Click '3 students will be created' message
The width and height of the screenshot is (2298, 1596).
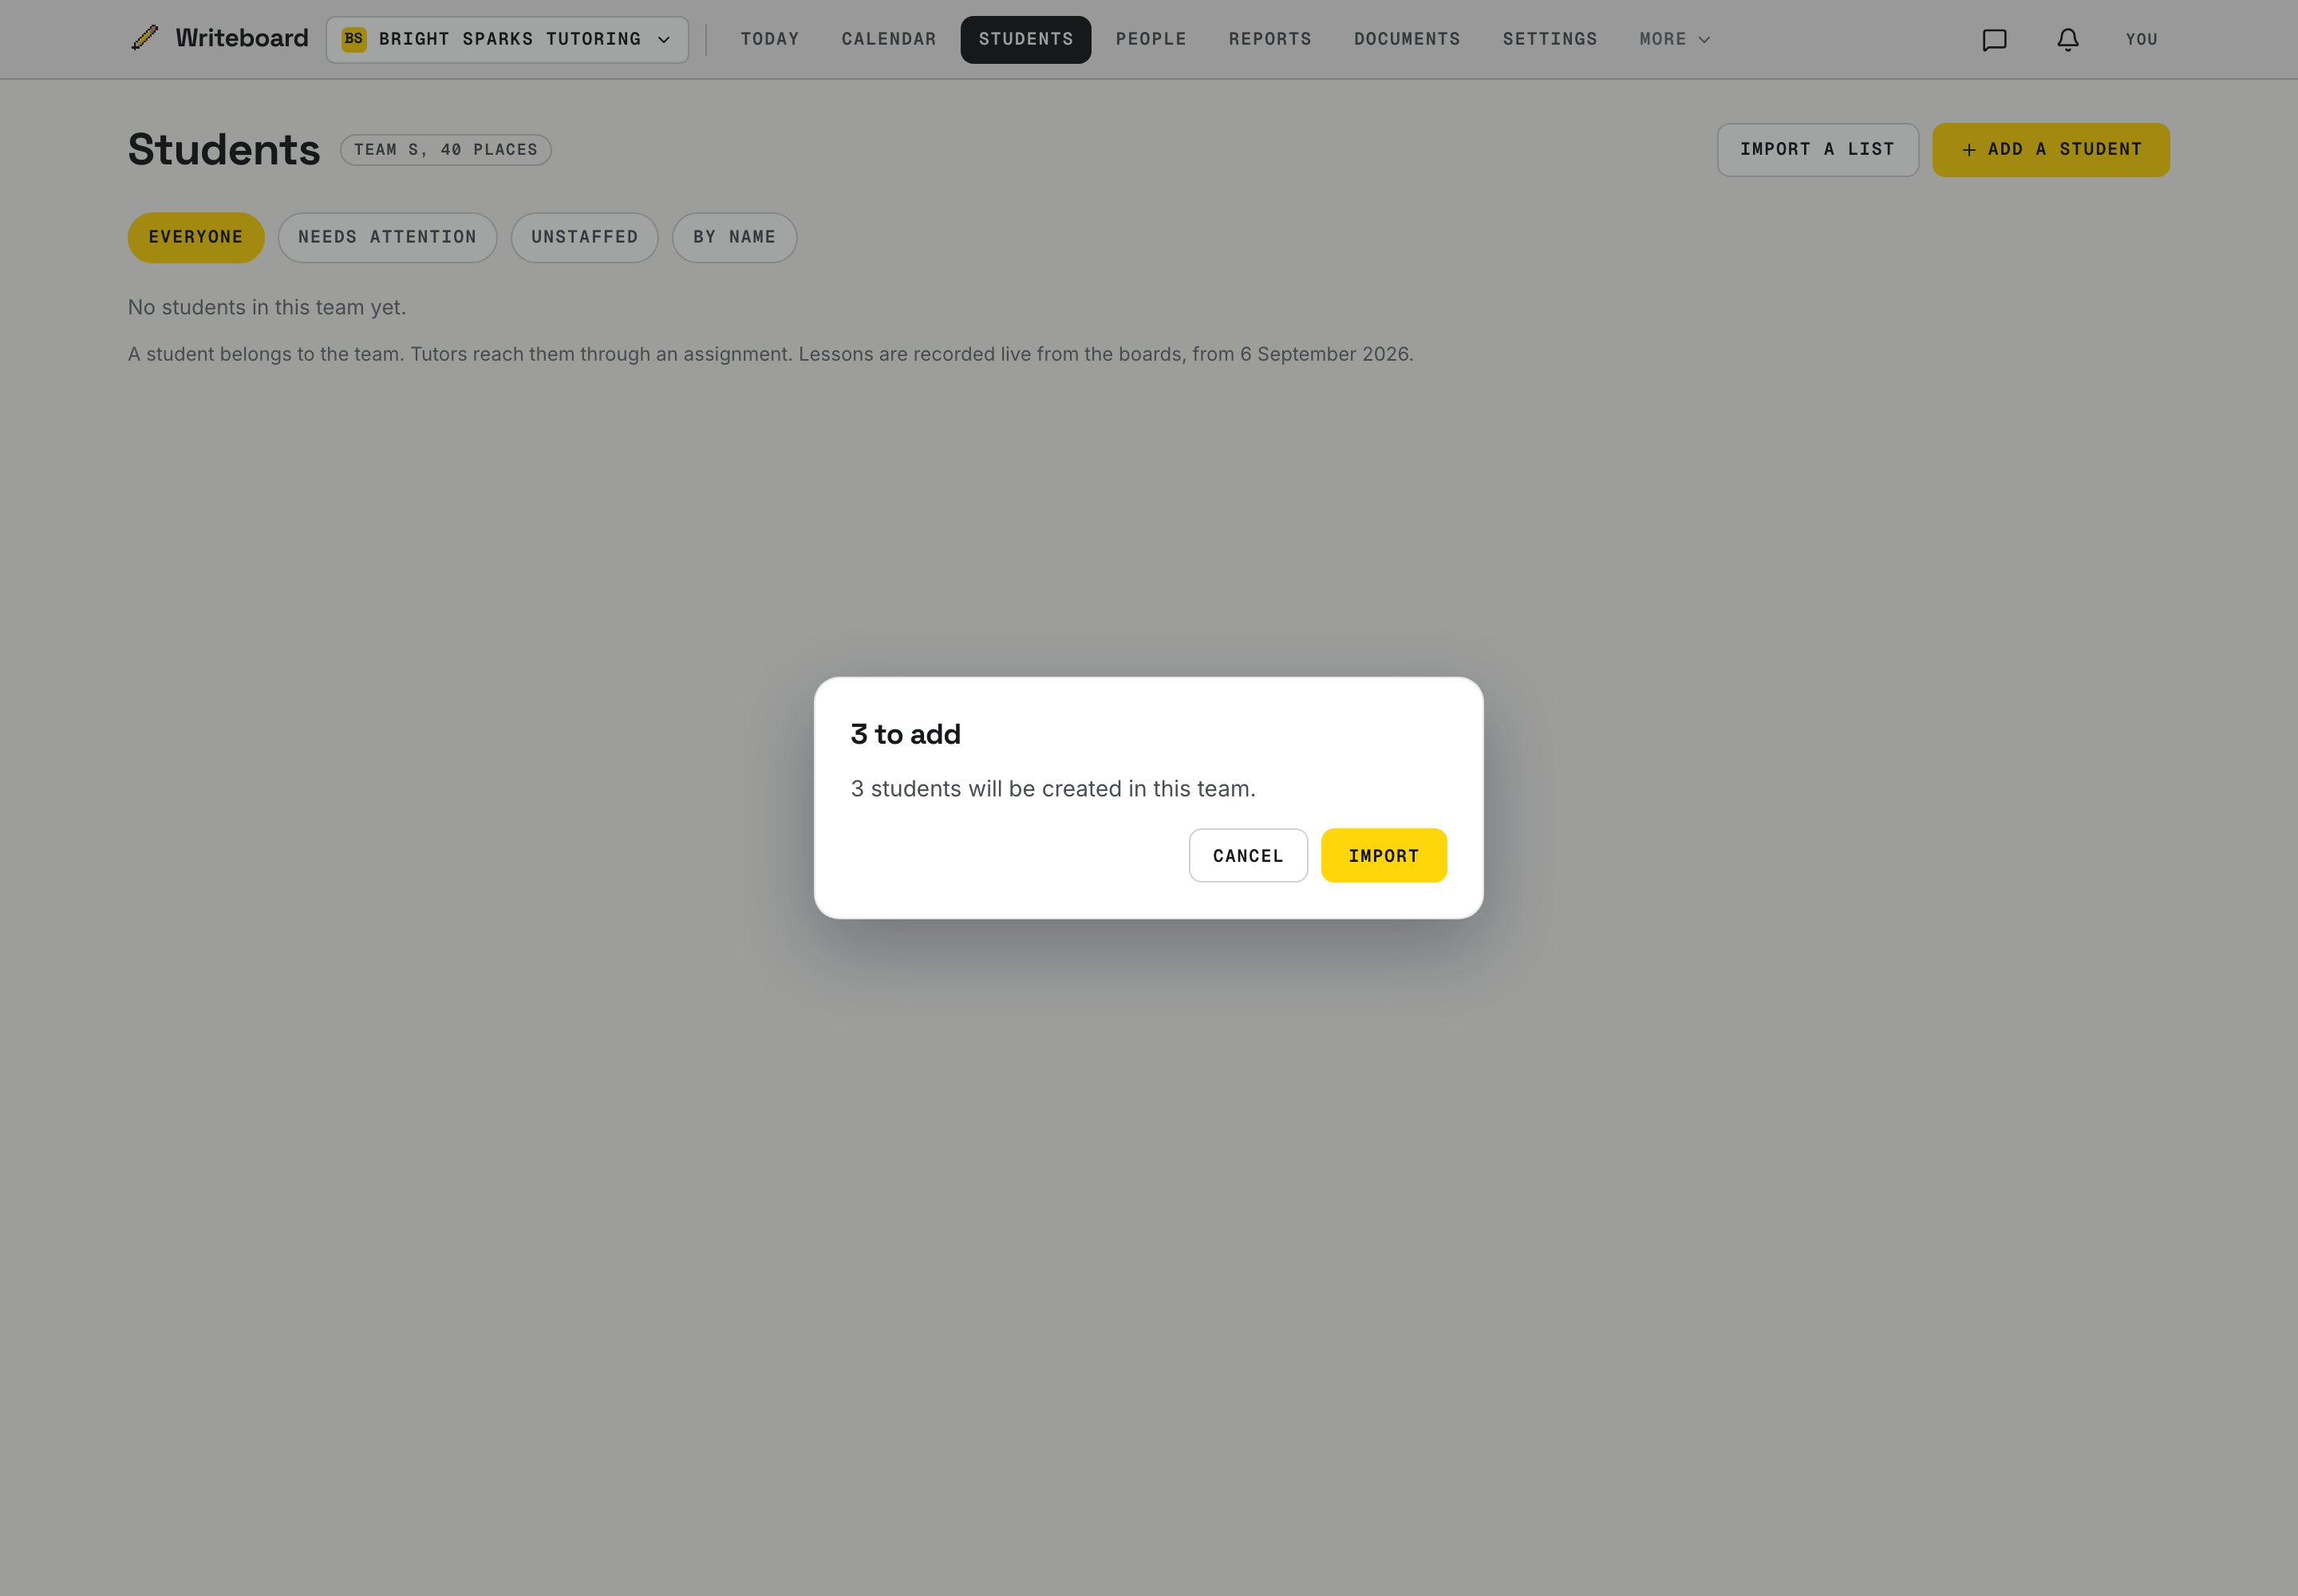pos(1052,788)
